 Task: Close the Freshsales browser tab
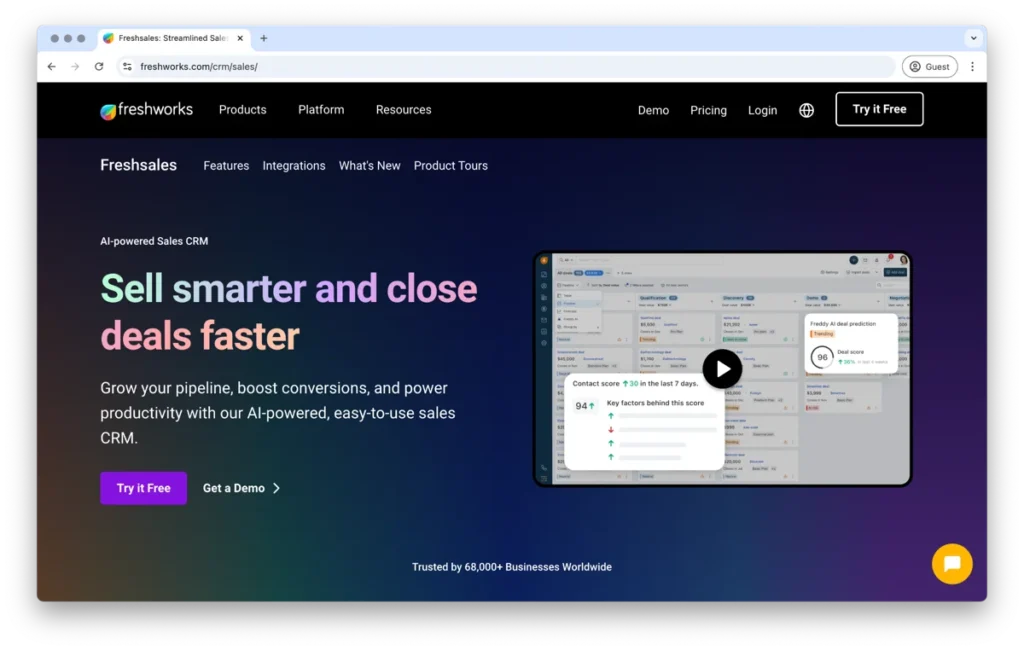(x=240, y=39)
